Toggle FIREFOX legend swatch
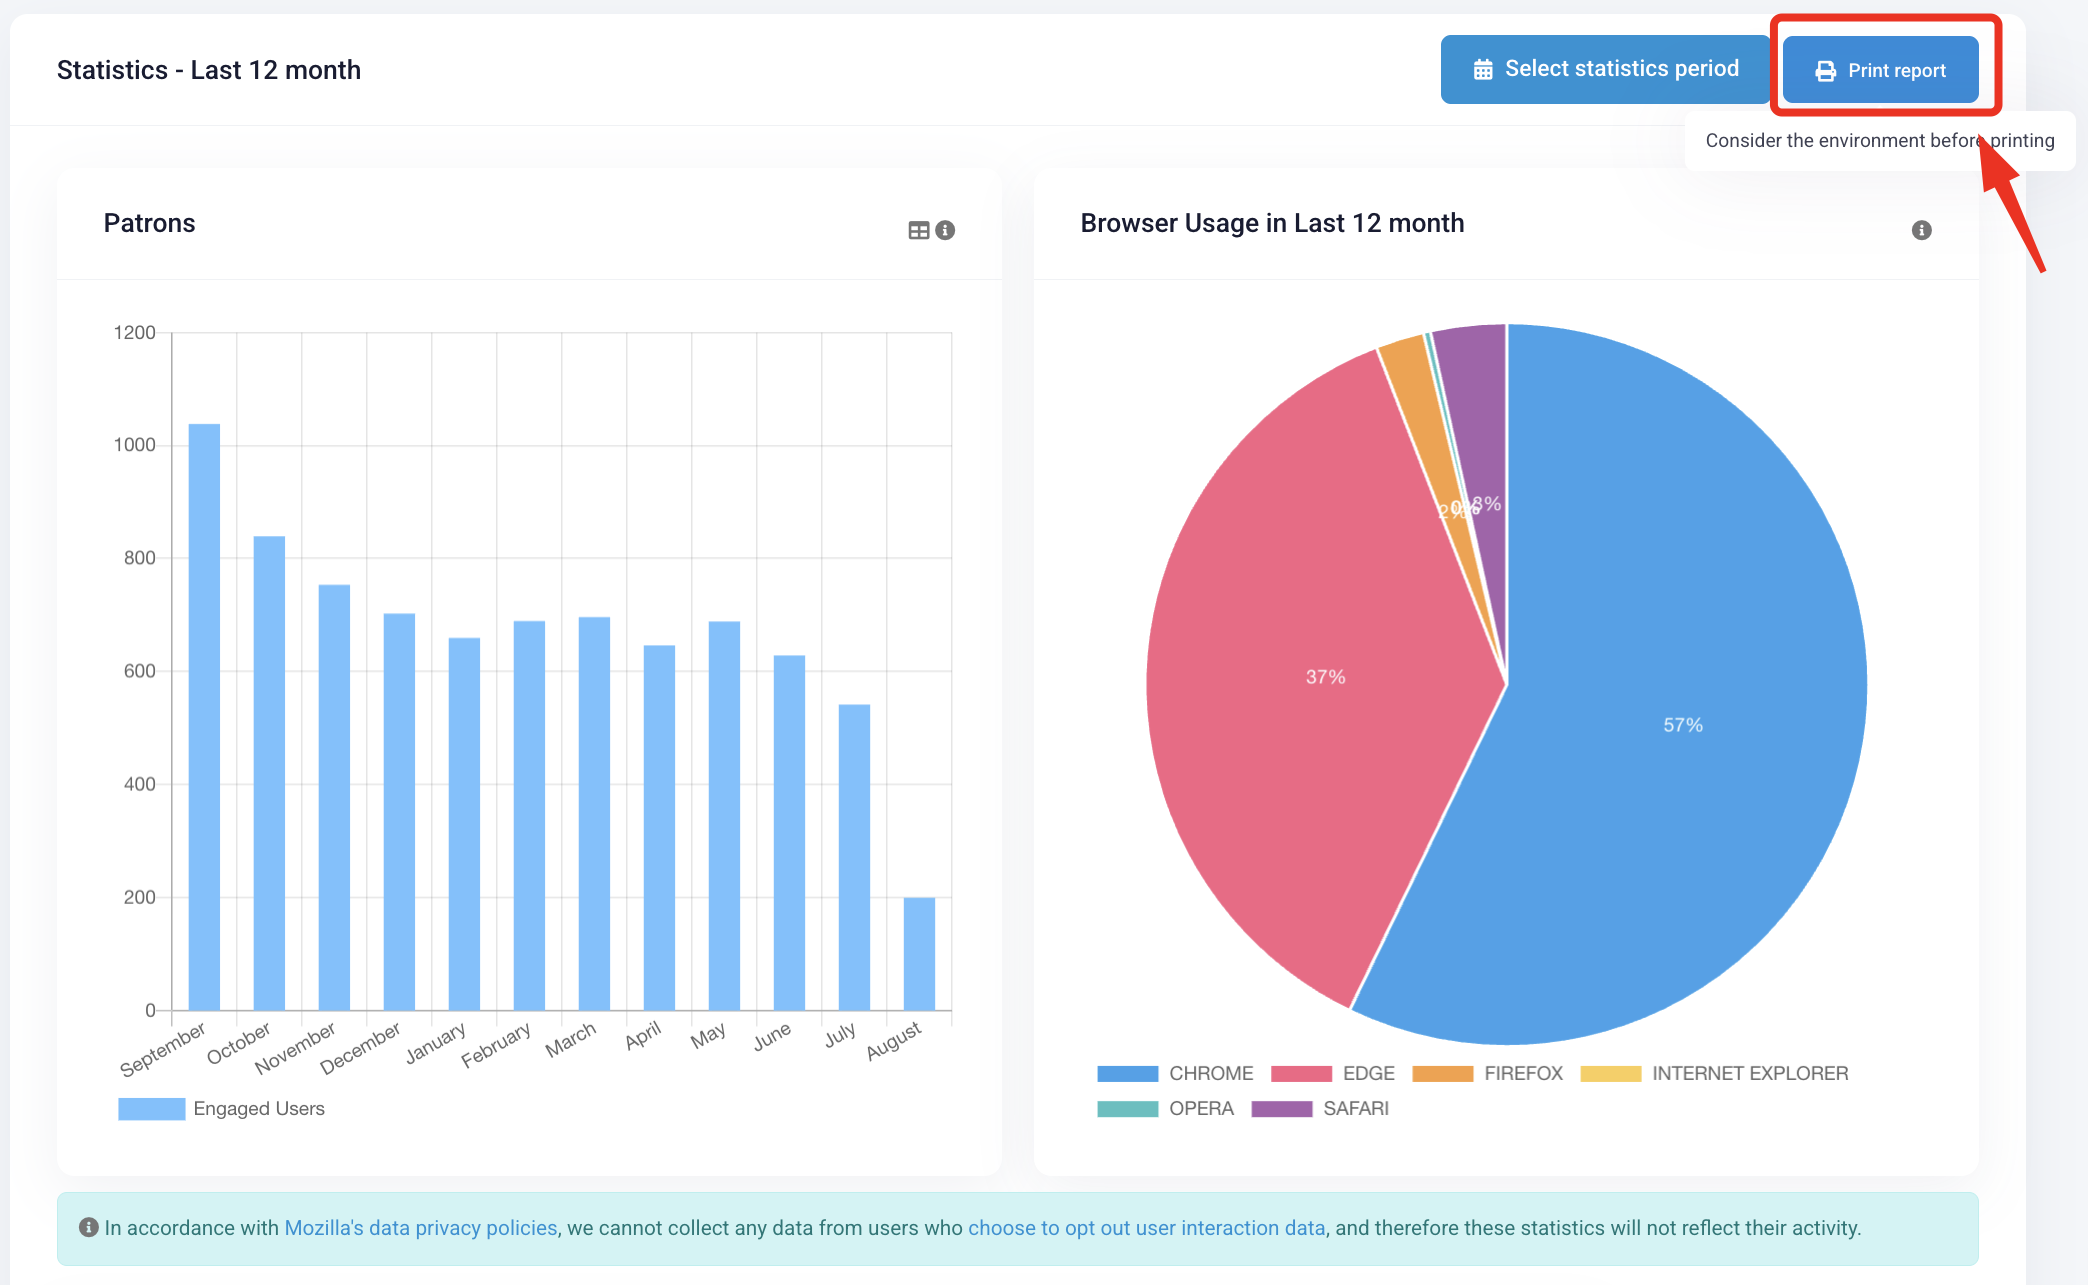The image size is (2088, 1285). click(x=1442, y=1074)
